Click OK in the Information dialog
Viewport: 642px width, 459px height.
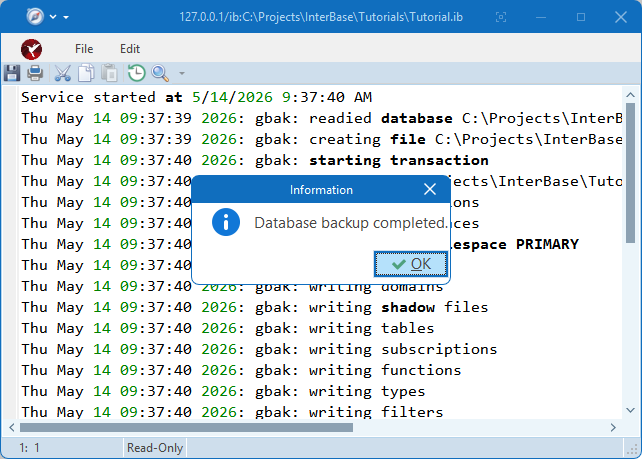click(x=411, y=264)
